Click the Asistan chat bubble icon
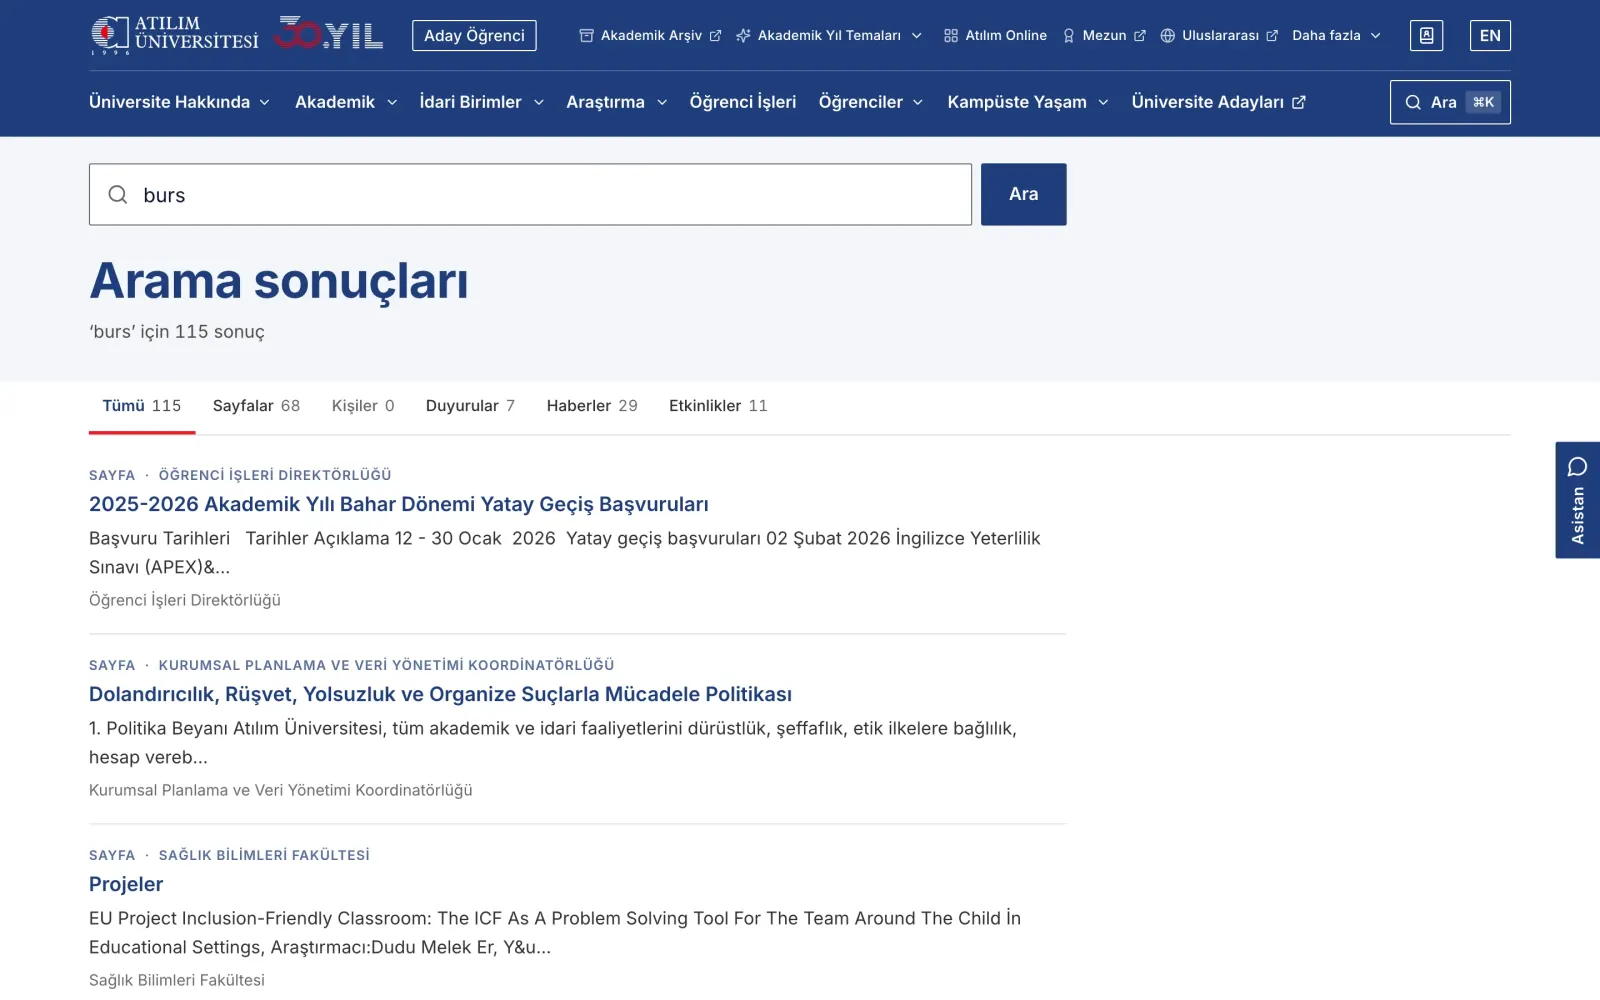The width and height of the screenshot is (1600, 1000). click(1578, 467)
